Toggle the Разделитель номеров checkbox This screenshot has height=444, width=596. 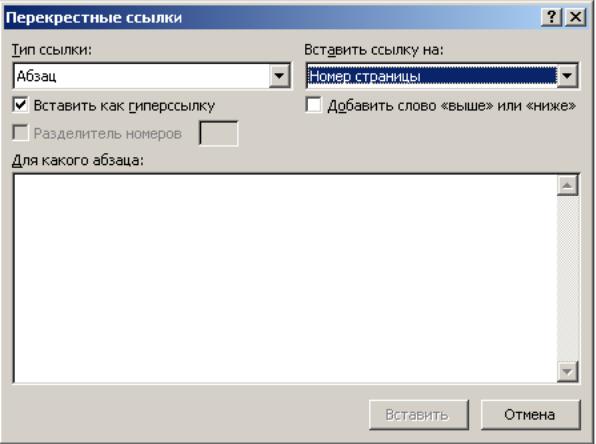tap(21, 133)
